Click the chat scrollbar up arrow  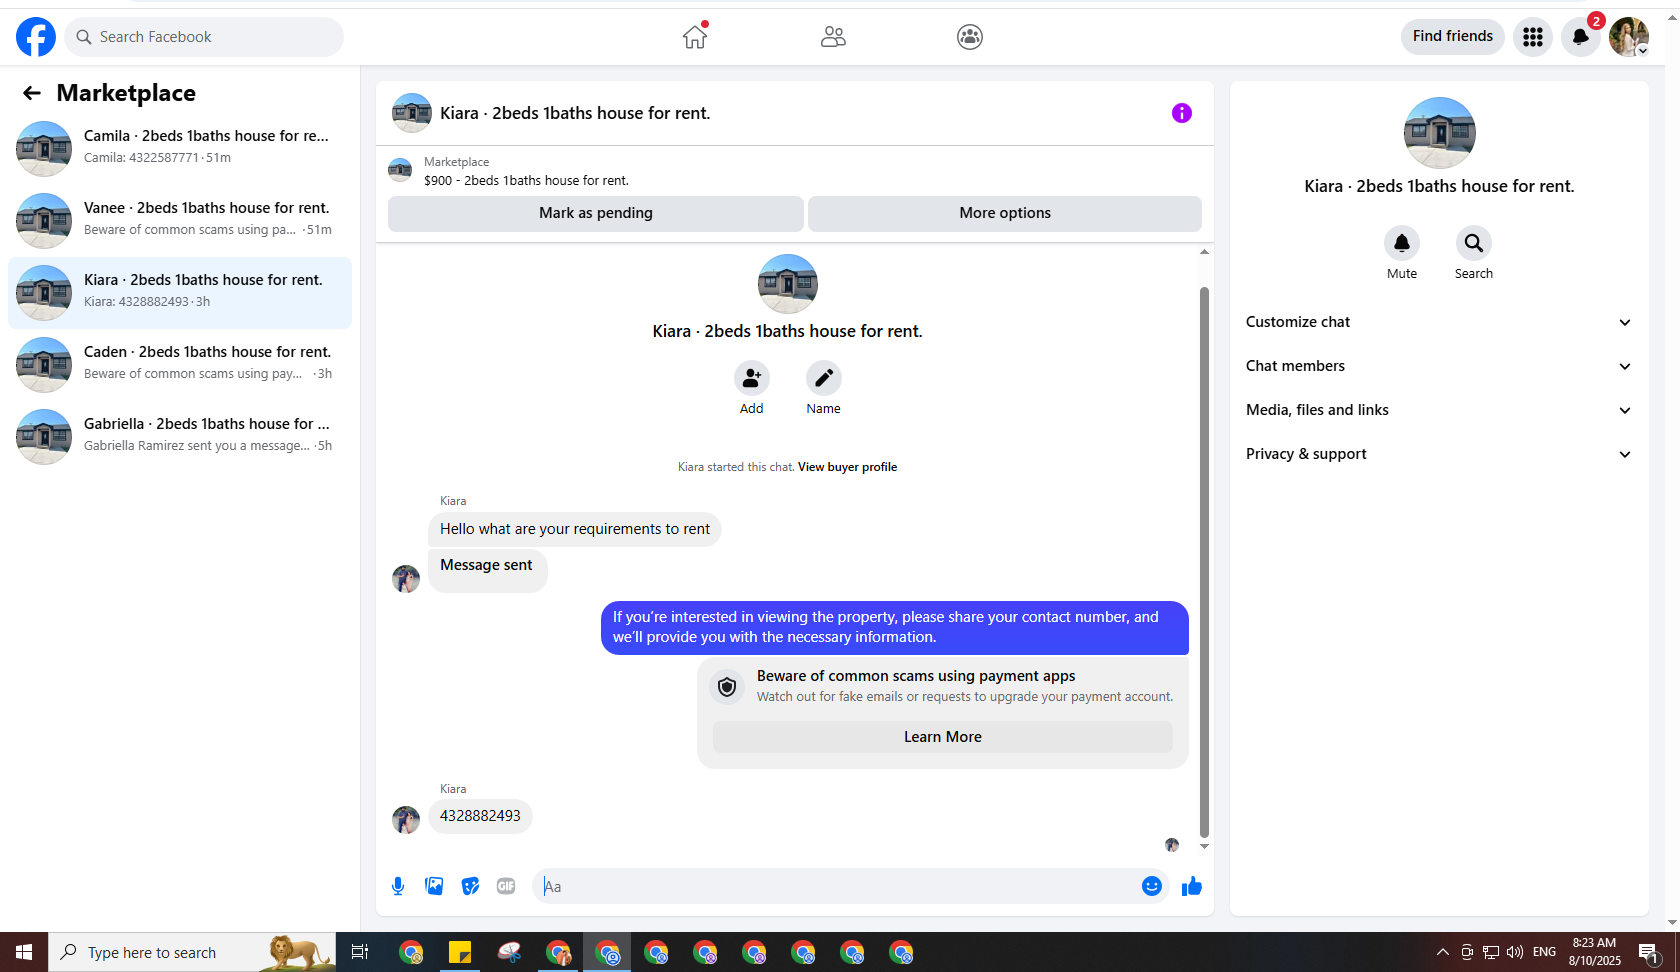point(1204,252)
